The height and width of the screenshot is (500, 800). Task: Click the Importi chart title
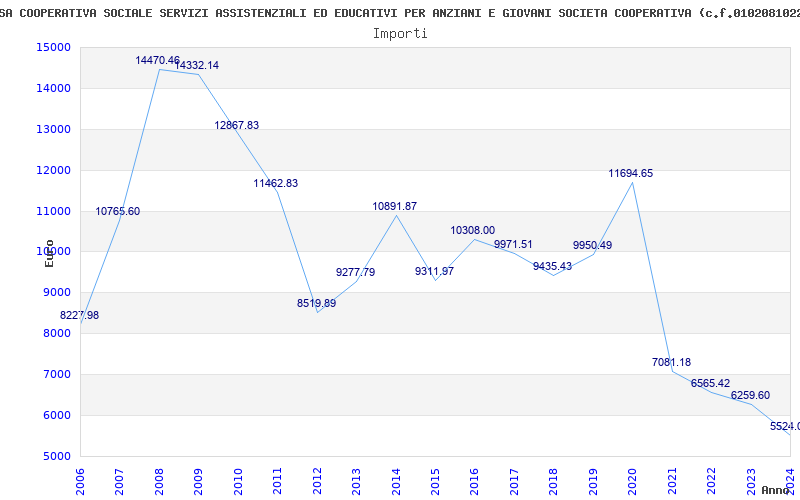pos(400,34)
